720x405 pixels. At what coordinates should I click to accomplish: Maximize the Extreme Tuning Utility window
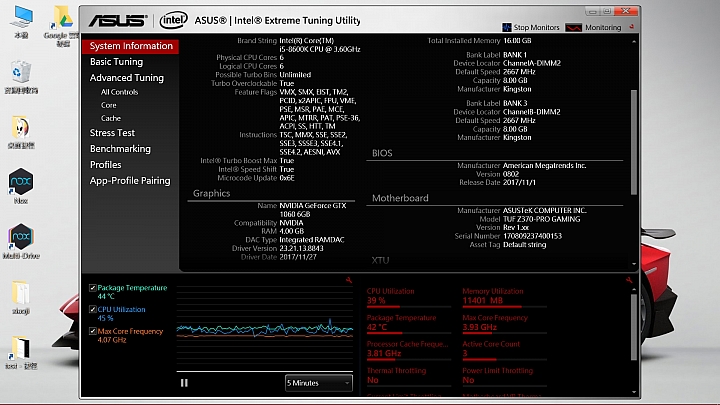click(x=607, y=11)
